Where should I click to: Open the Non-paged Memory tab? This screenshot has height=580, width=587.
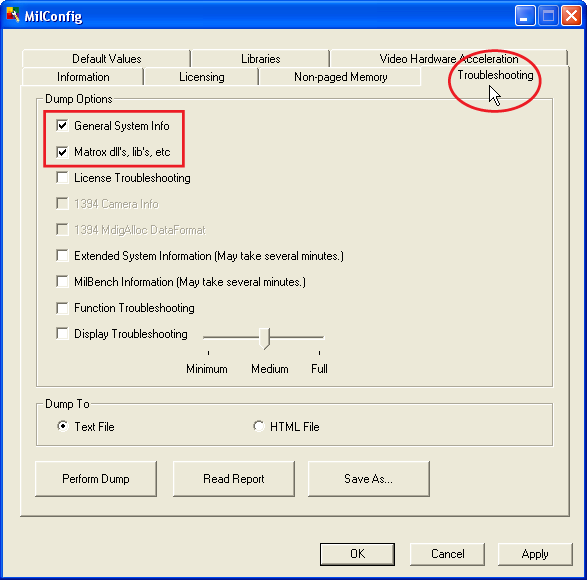(340, 77)
